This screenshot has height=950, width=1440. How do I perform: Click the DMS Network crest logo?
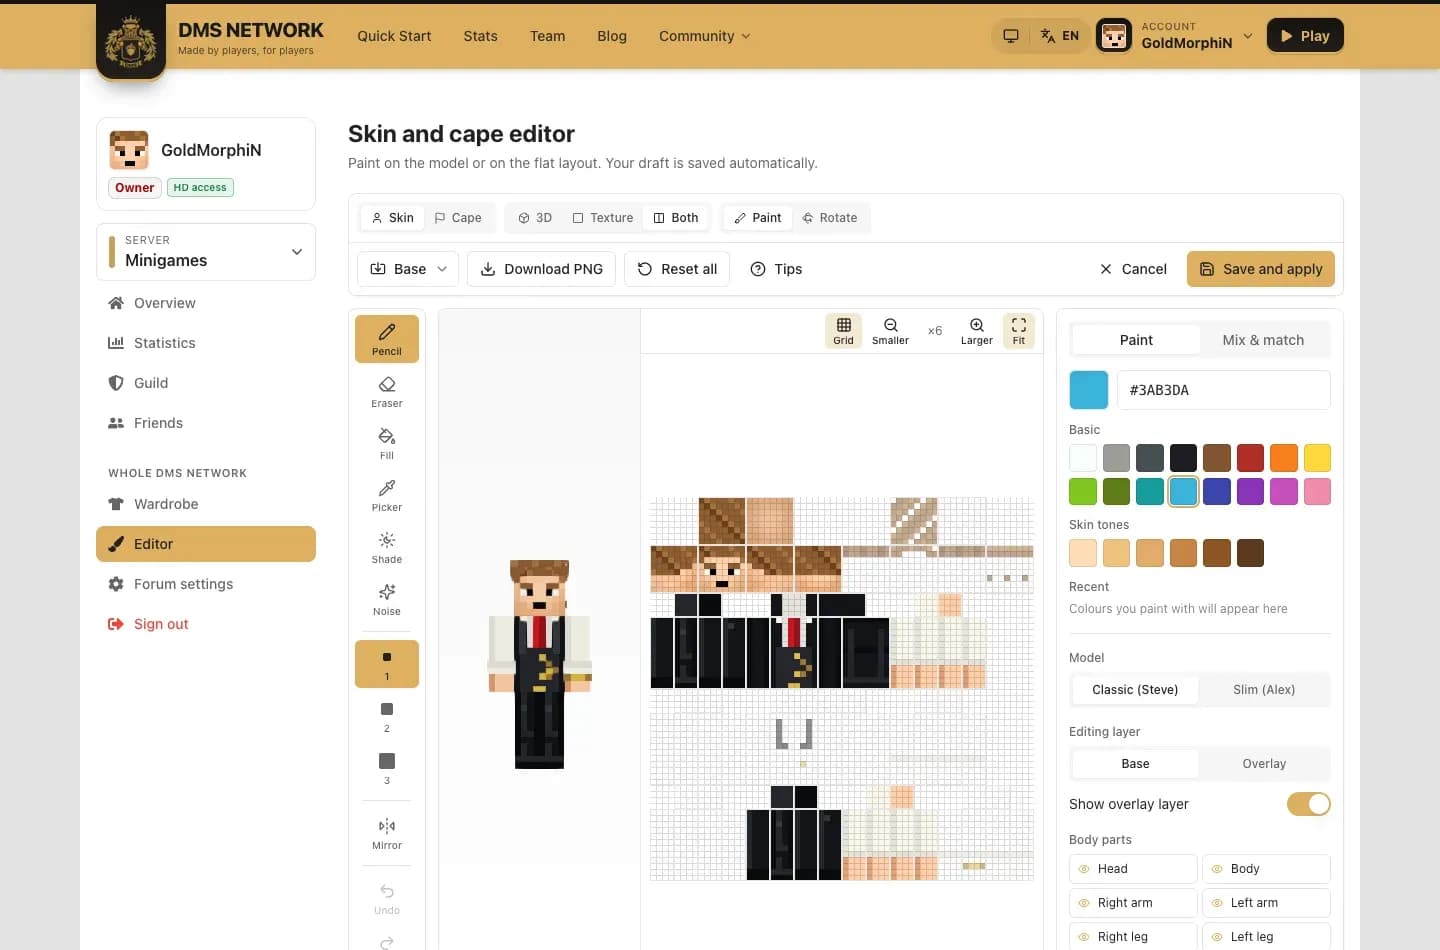pos(131,41)
